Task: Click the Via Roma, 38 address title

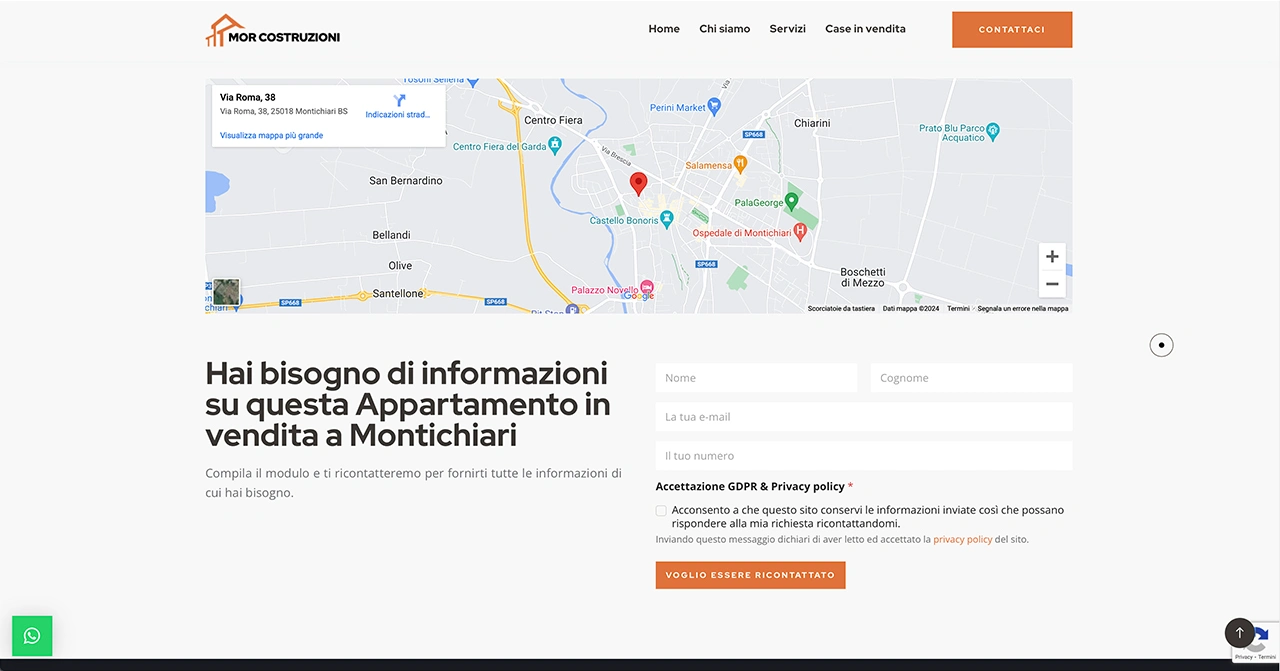Action: pyautogui.click(x=248, y=97)
